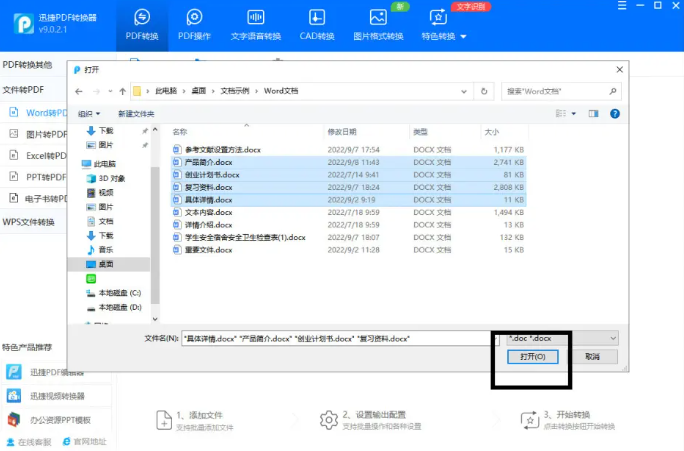Screen dimensions: 684x451
Task: Select 文本内容.docx file
Action: click(348, 212)
